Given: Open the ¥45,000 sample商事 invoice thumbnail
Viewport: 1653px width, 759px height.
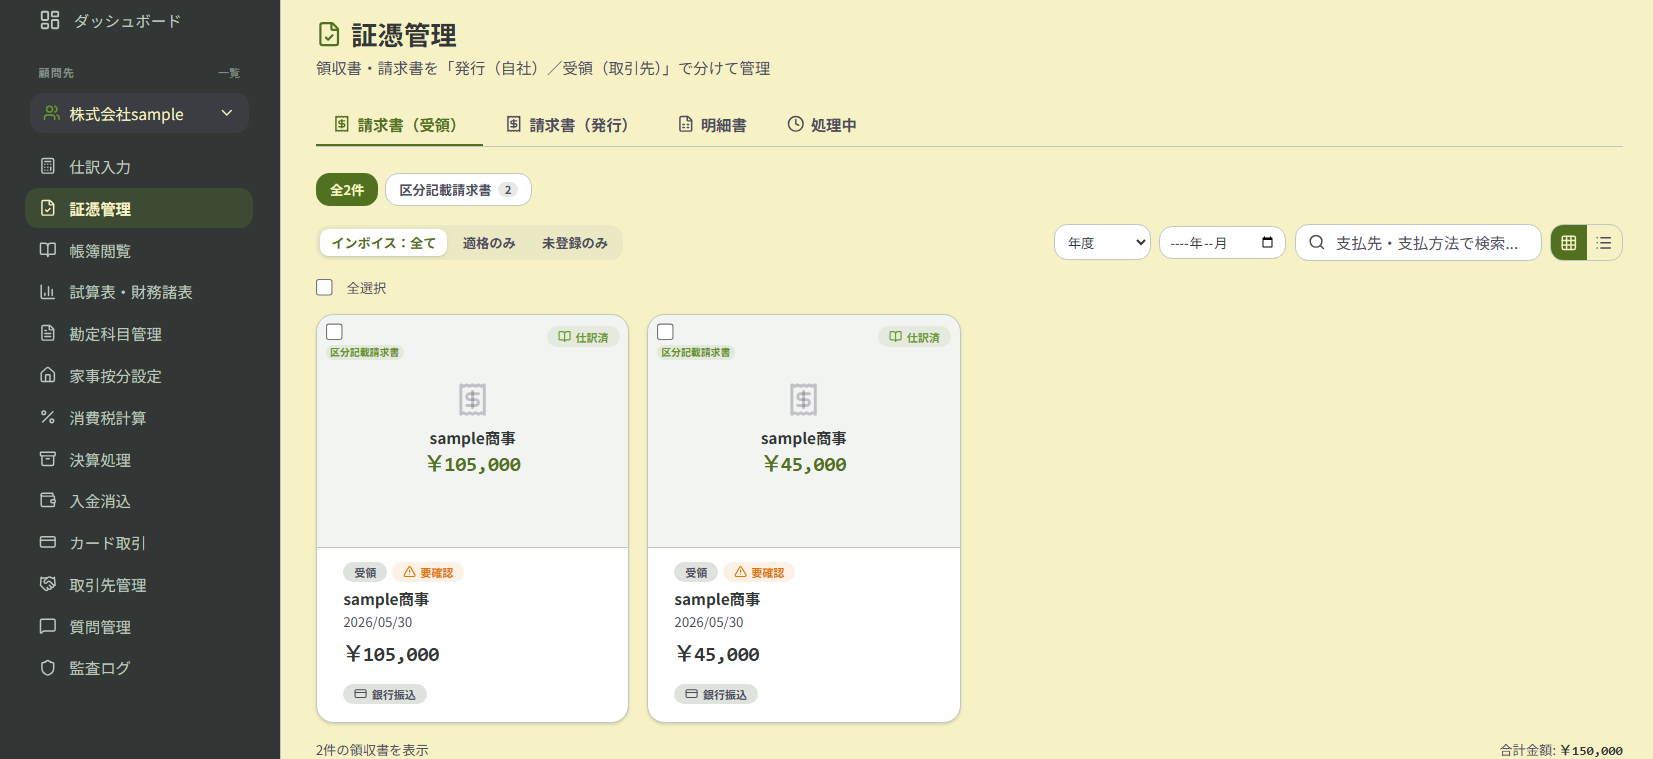Looking at the screenshot, I should pos(804,431).
